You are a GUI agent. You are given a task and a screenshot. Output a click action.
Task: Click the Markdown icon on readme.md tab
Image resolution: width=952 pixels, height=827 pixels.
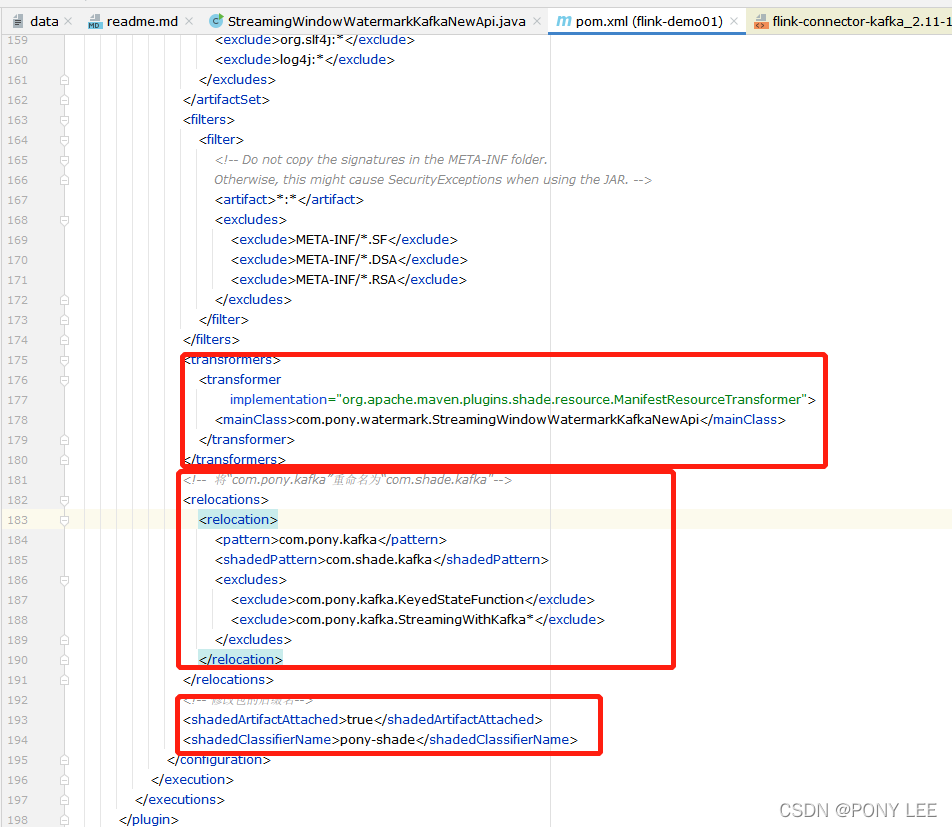(94, 22)
